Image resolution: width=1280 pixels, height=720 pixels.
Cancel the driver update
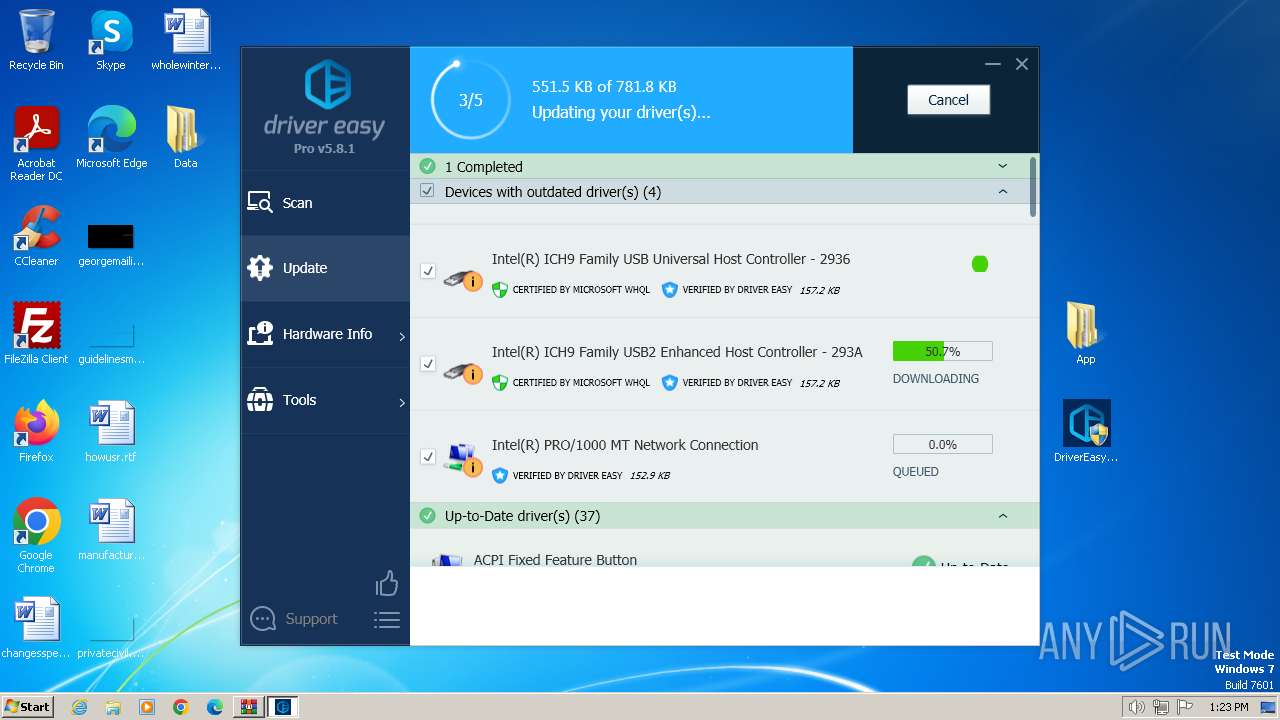948,100
